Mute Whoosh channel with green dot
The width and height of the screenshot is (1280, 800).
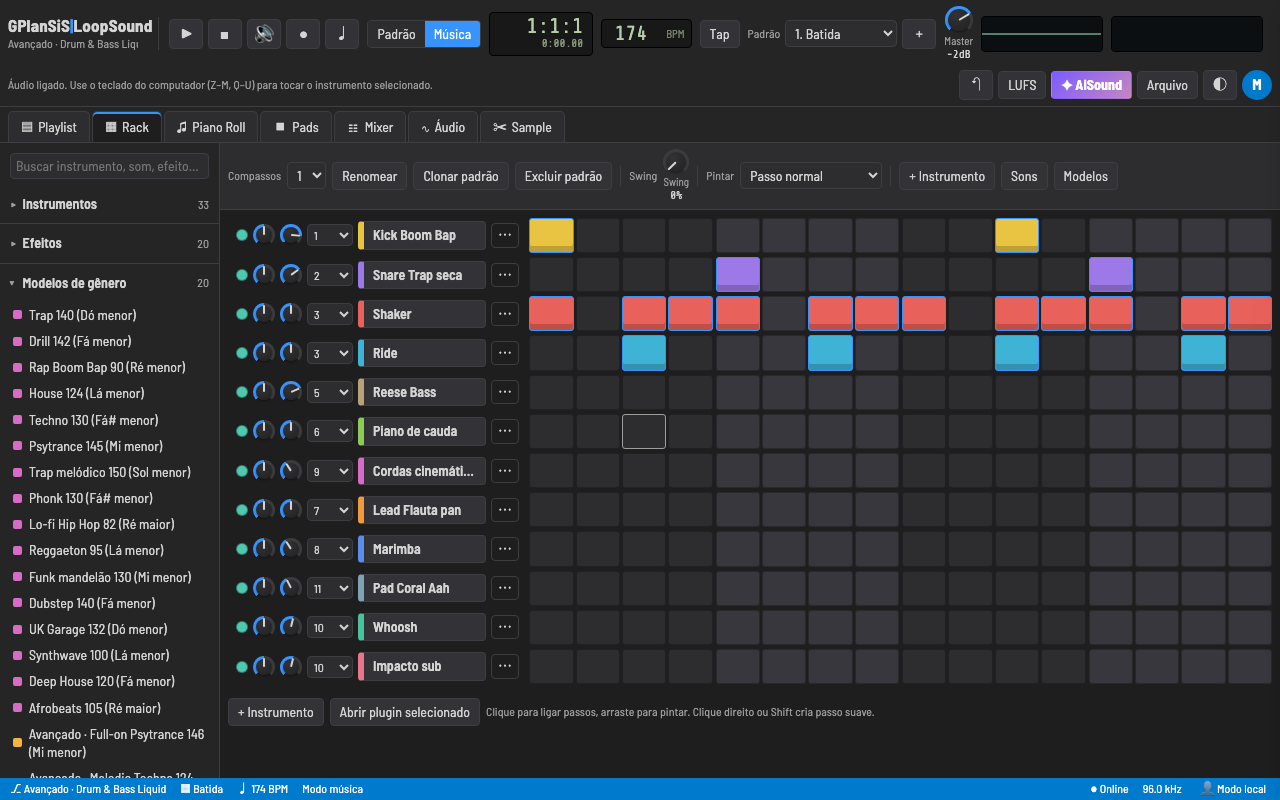tap(241, 627)
